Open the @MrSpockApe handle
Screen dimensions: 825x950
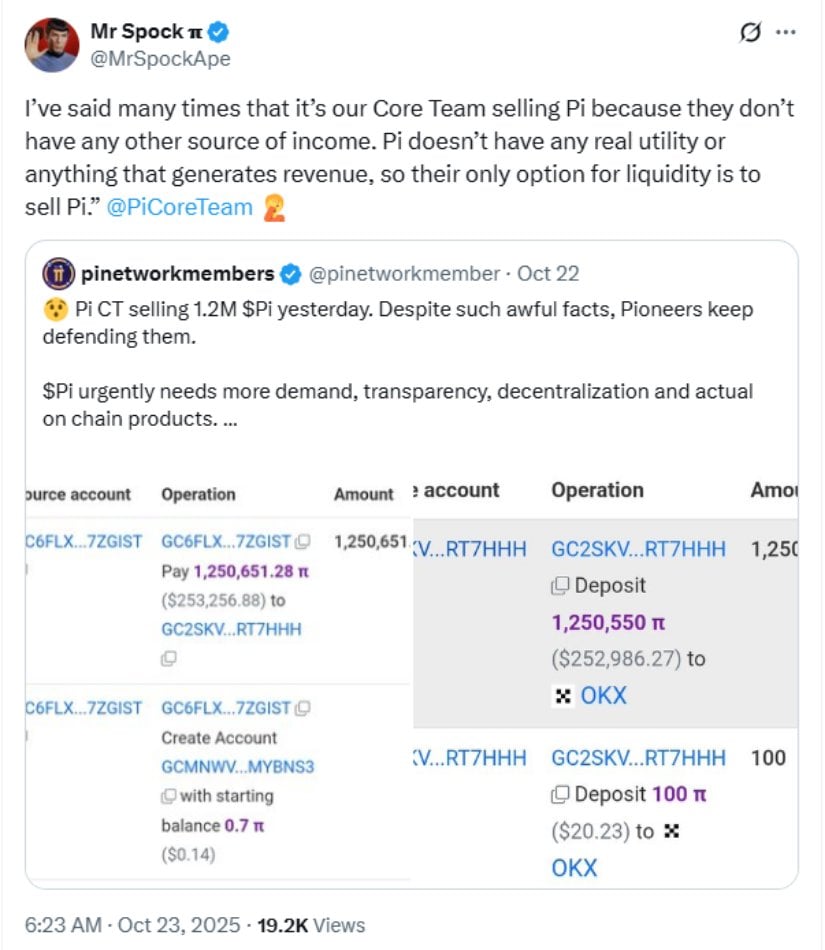tap(160, 59)
